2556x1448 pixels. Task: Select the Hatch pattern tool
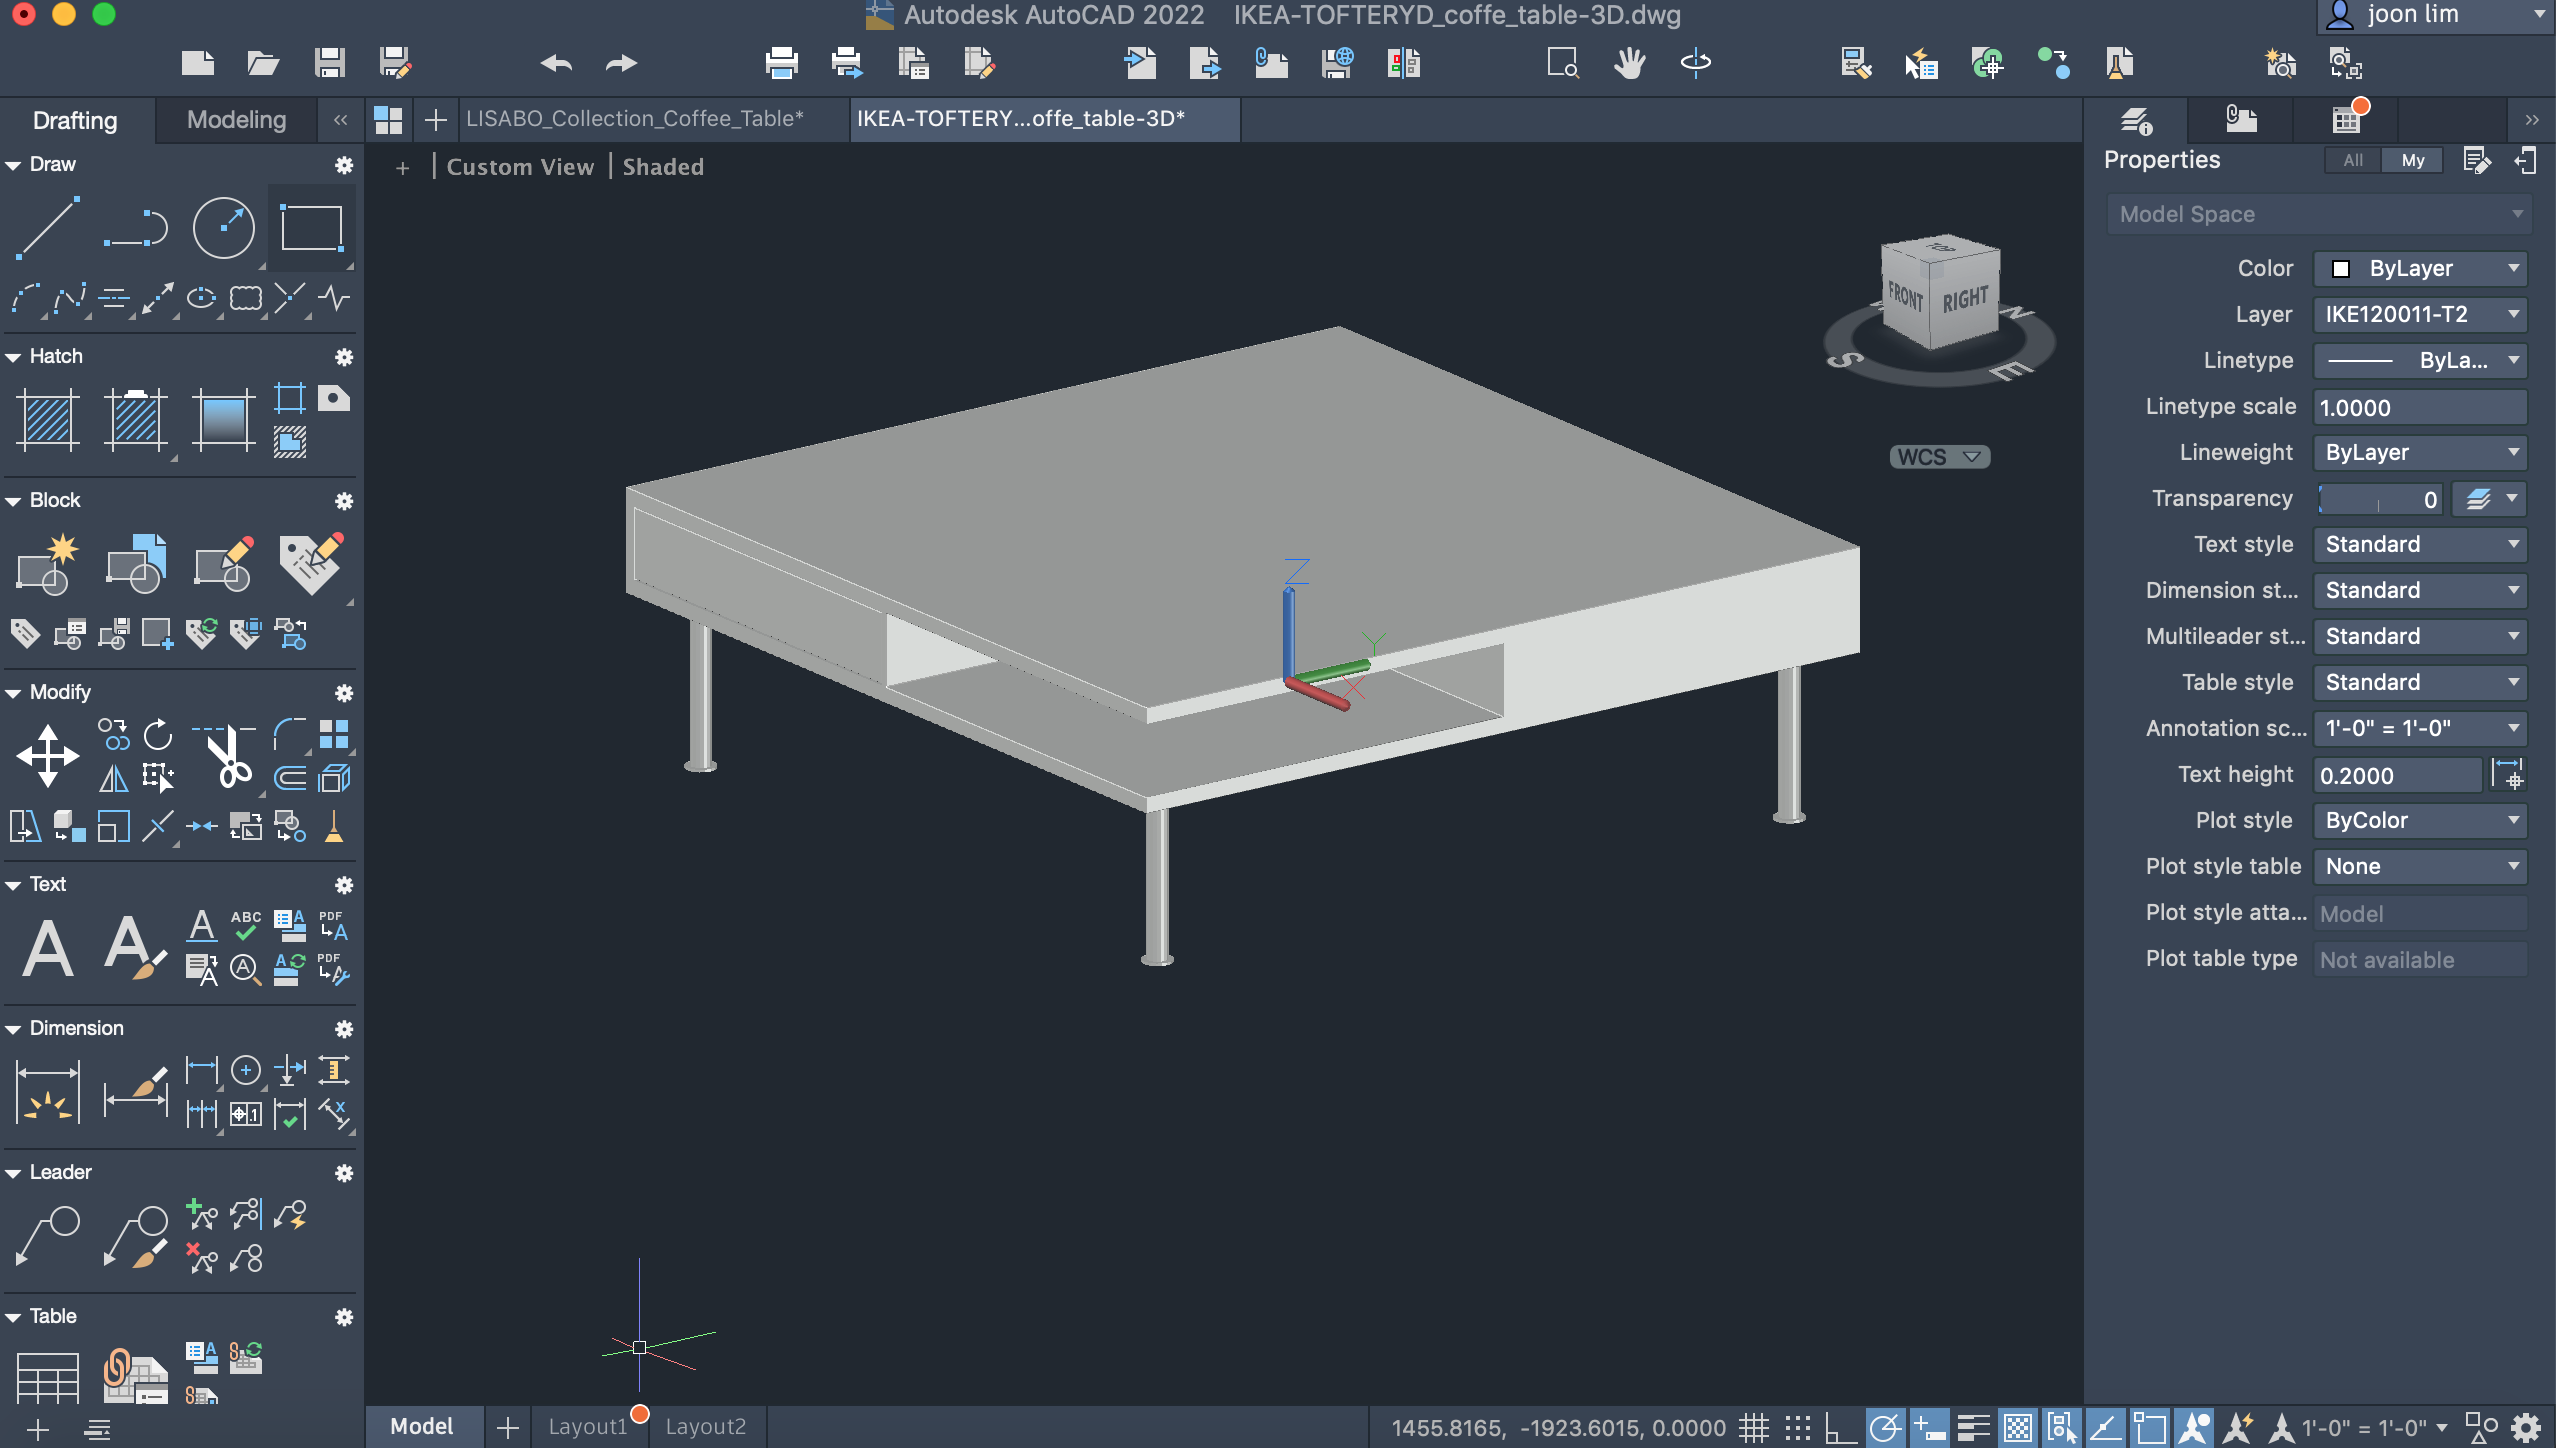click(x=47, y=419)
